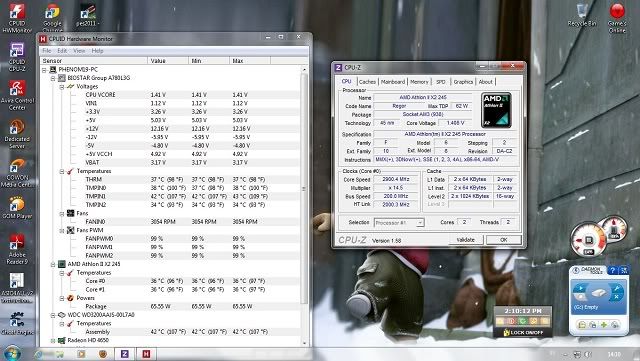Toggle LOCK ON/OFF in the shutdown gadget
The image size is (640, 361).
pos(523,332)
